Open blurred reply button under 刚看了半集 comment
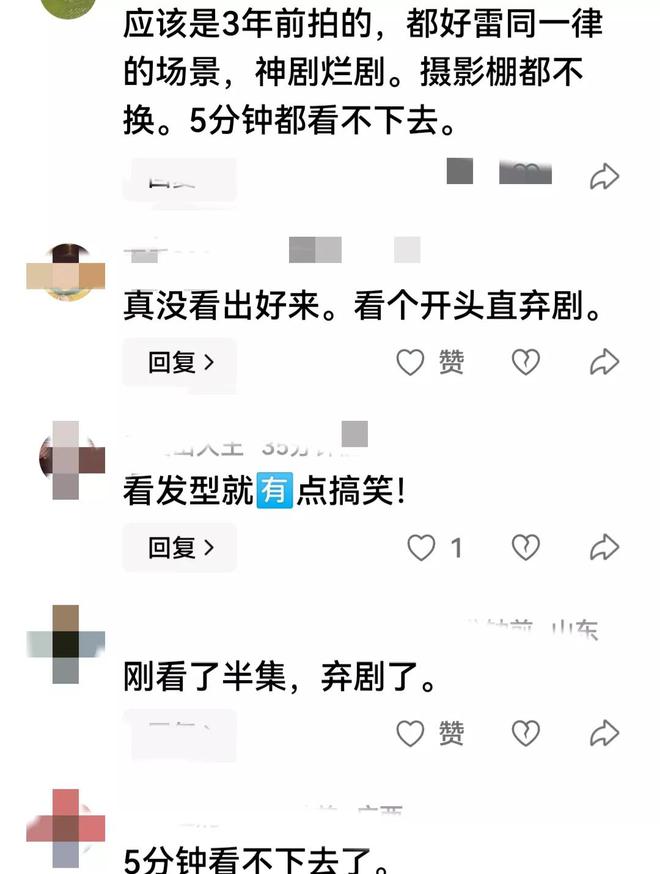 tap(179, 733)
